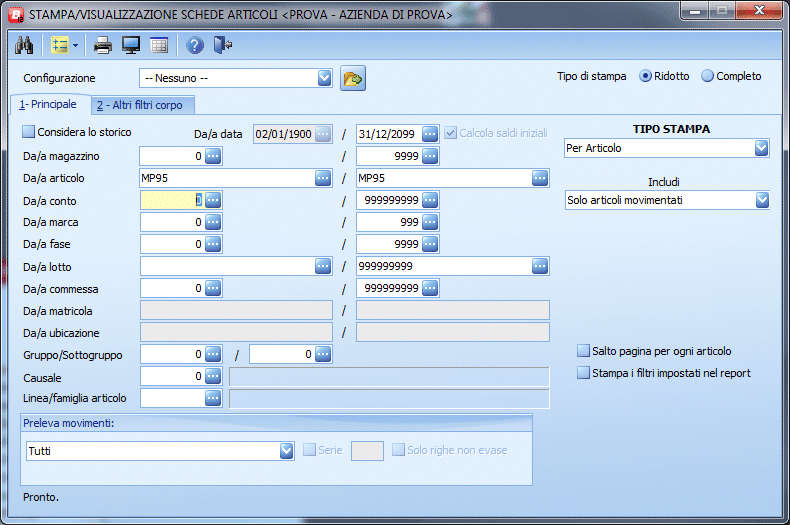Open lookup for Sottogruppo field
This screenshot has height=525, width=790.
(323, 354)
